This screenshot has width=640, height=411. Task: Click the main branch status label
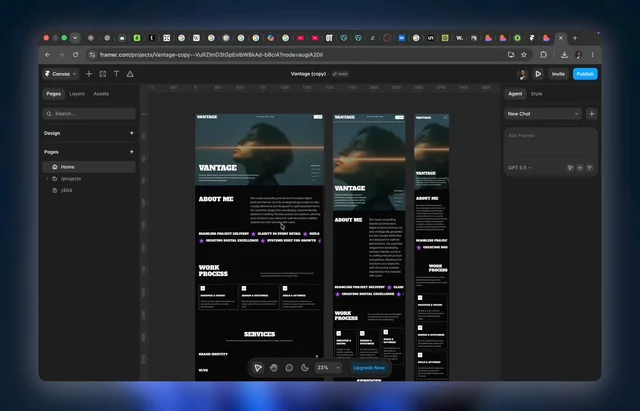(340, 74)
